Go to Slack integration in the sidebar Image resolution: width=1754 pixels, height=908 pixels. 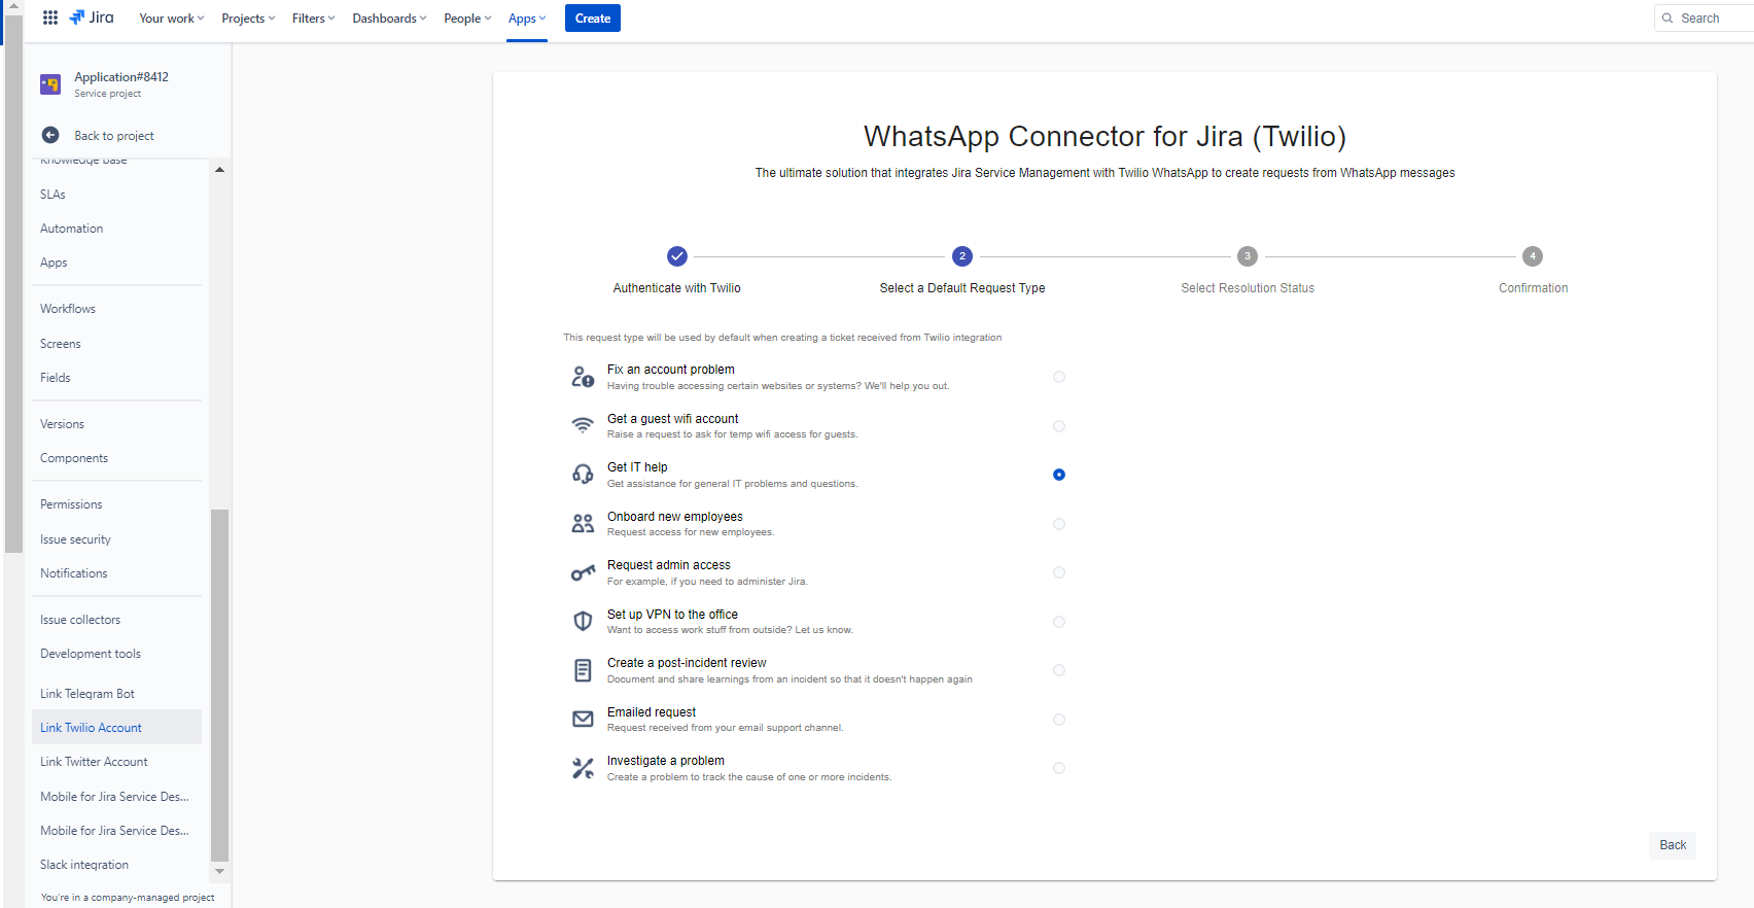click(x=84, y=864)
